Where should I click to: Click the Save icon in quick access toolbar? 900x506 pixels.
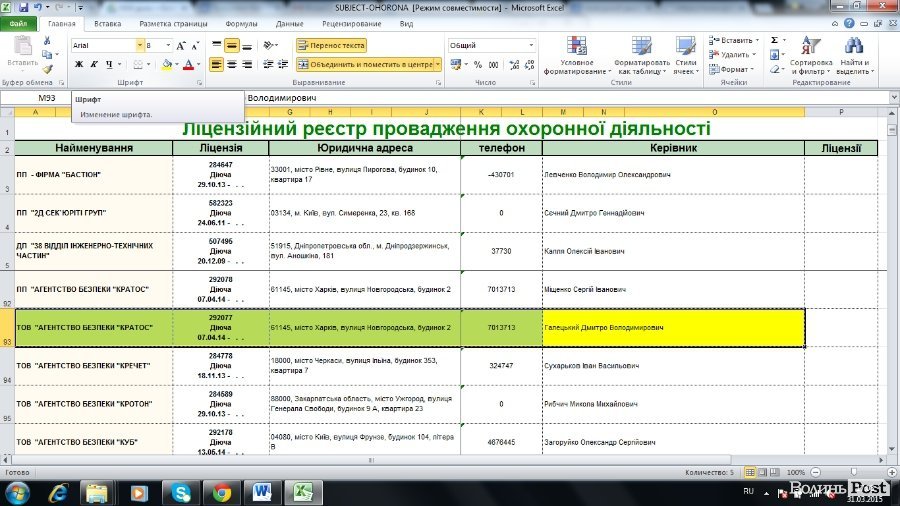click(x=22, y=7)
